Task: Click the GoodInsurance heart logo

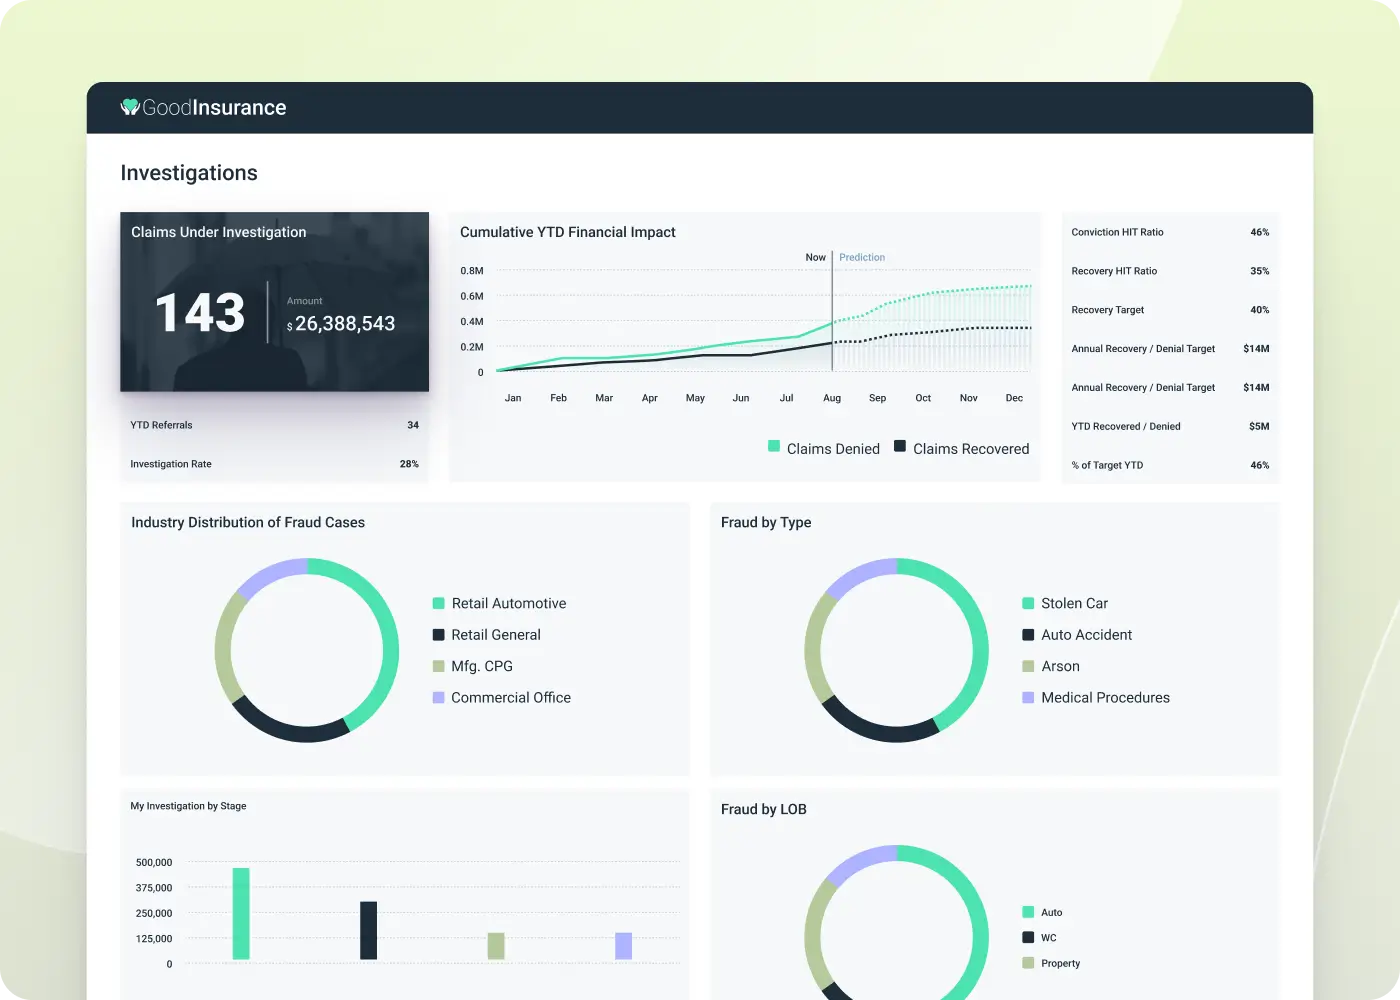Action: (x=130, y=107)
